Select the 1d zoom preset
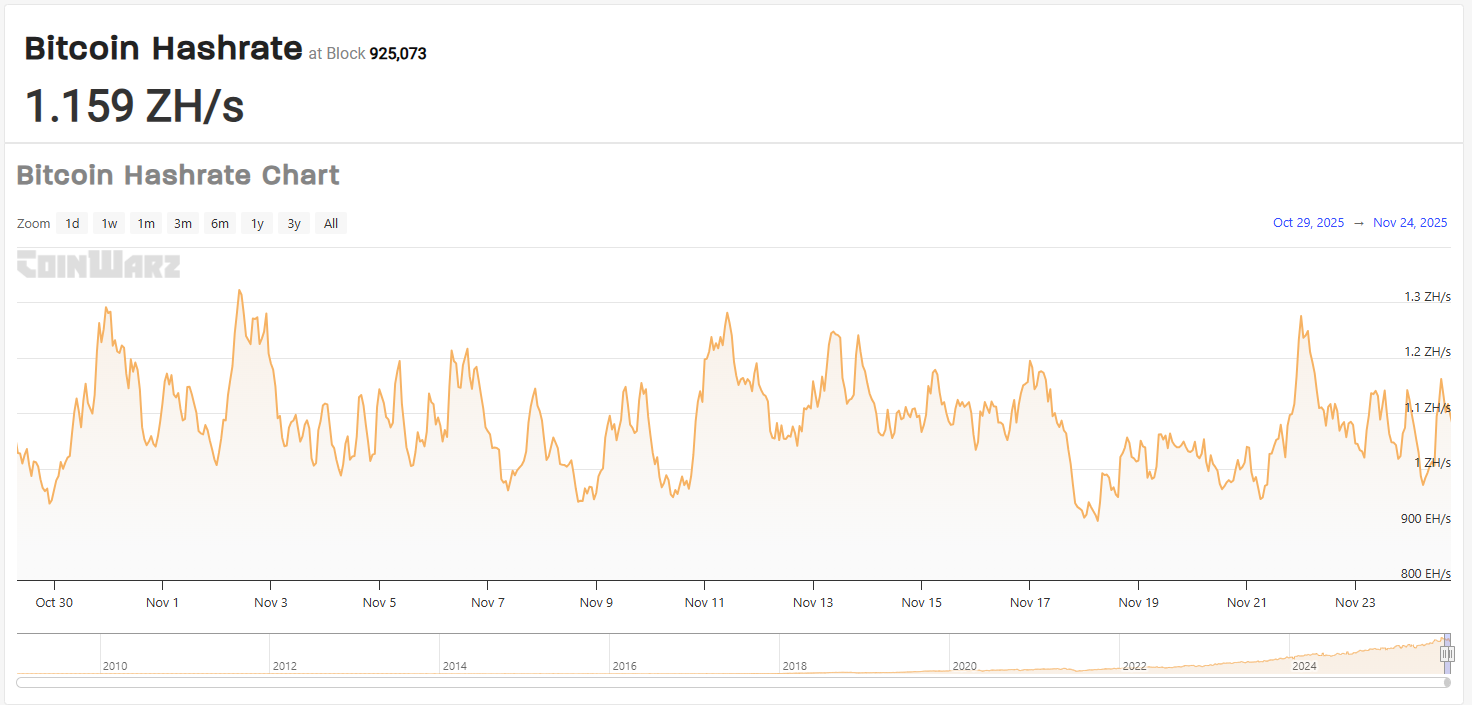The height and width of the screenshot is (705, 1472). pyautogui.click(x=71, y=223)
